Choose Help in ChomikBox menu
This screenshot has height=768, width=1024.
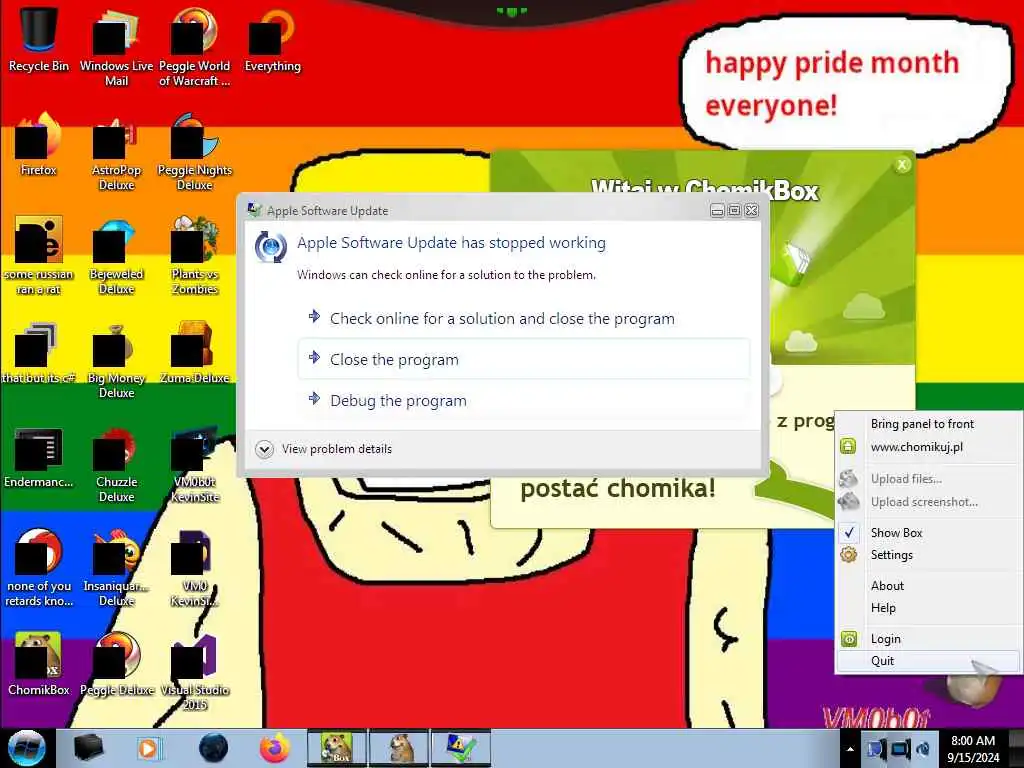[x=928, y=608]
